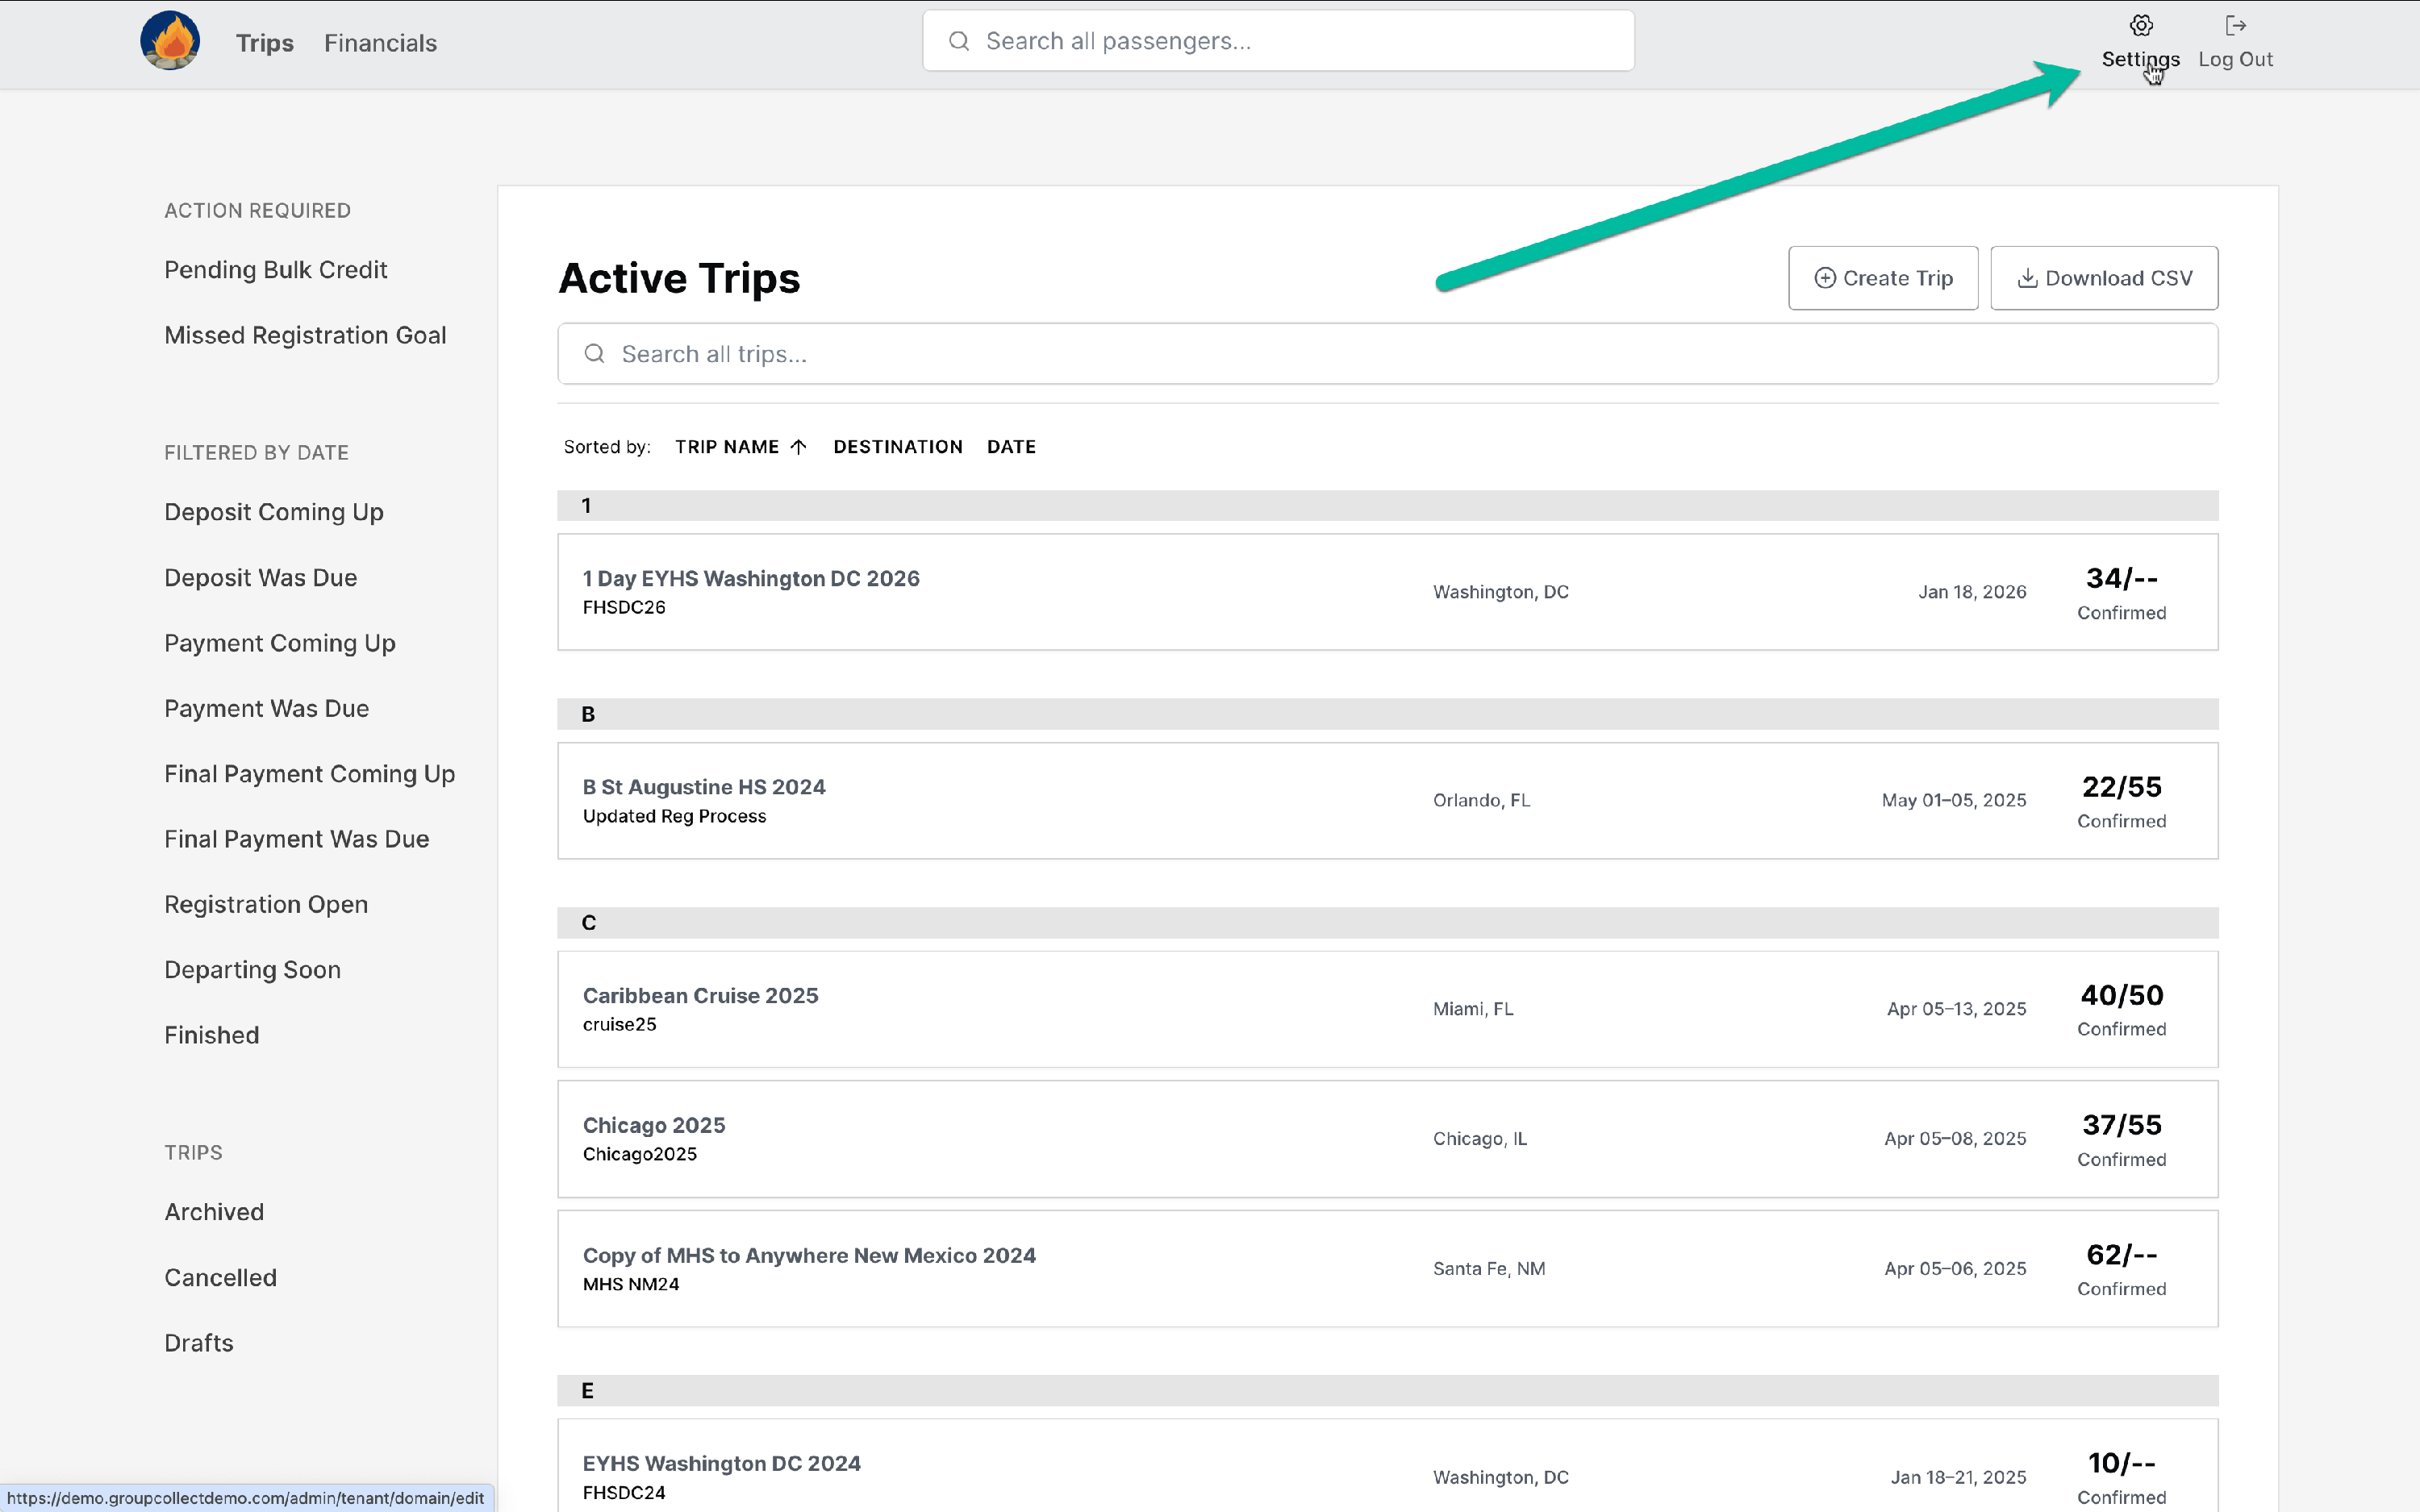View the Drafts trips list
This screenshot has width=2420, height=1512.
(x=198, y=1343)
